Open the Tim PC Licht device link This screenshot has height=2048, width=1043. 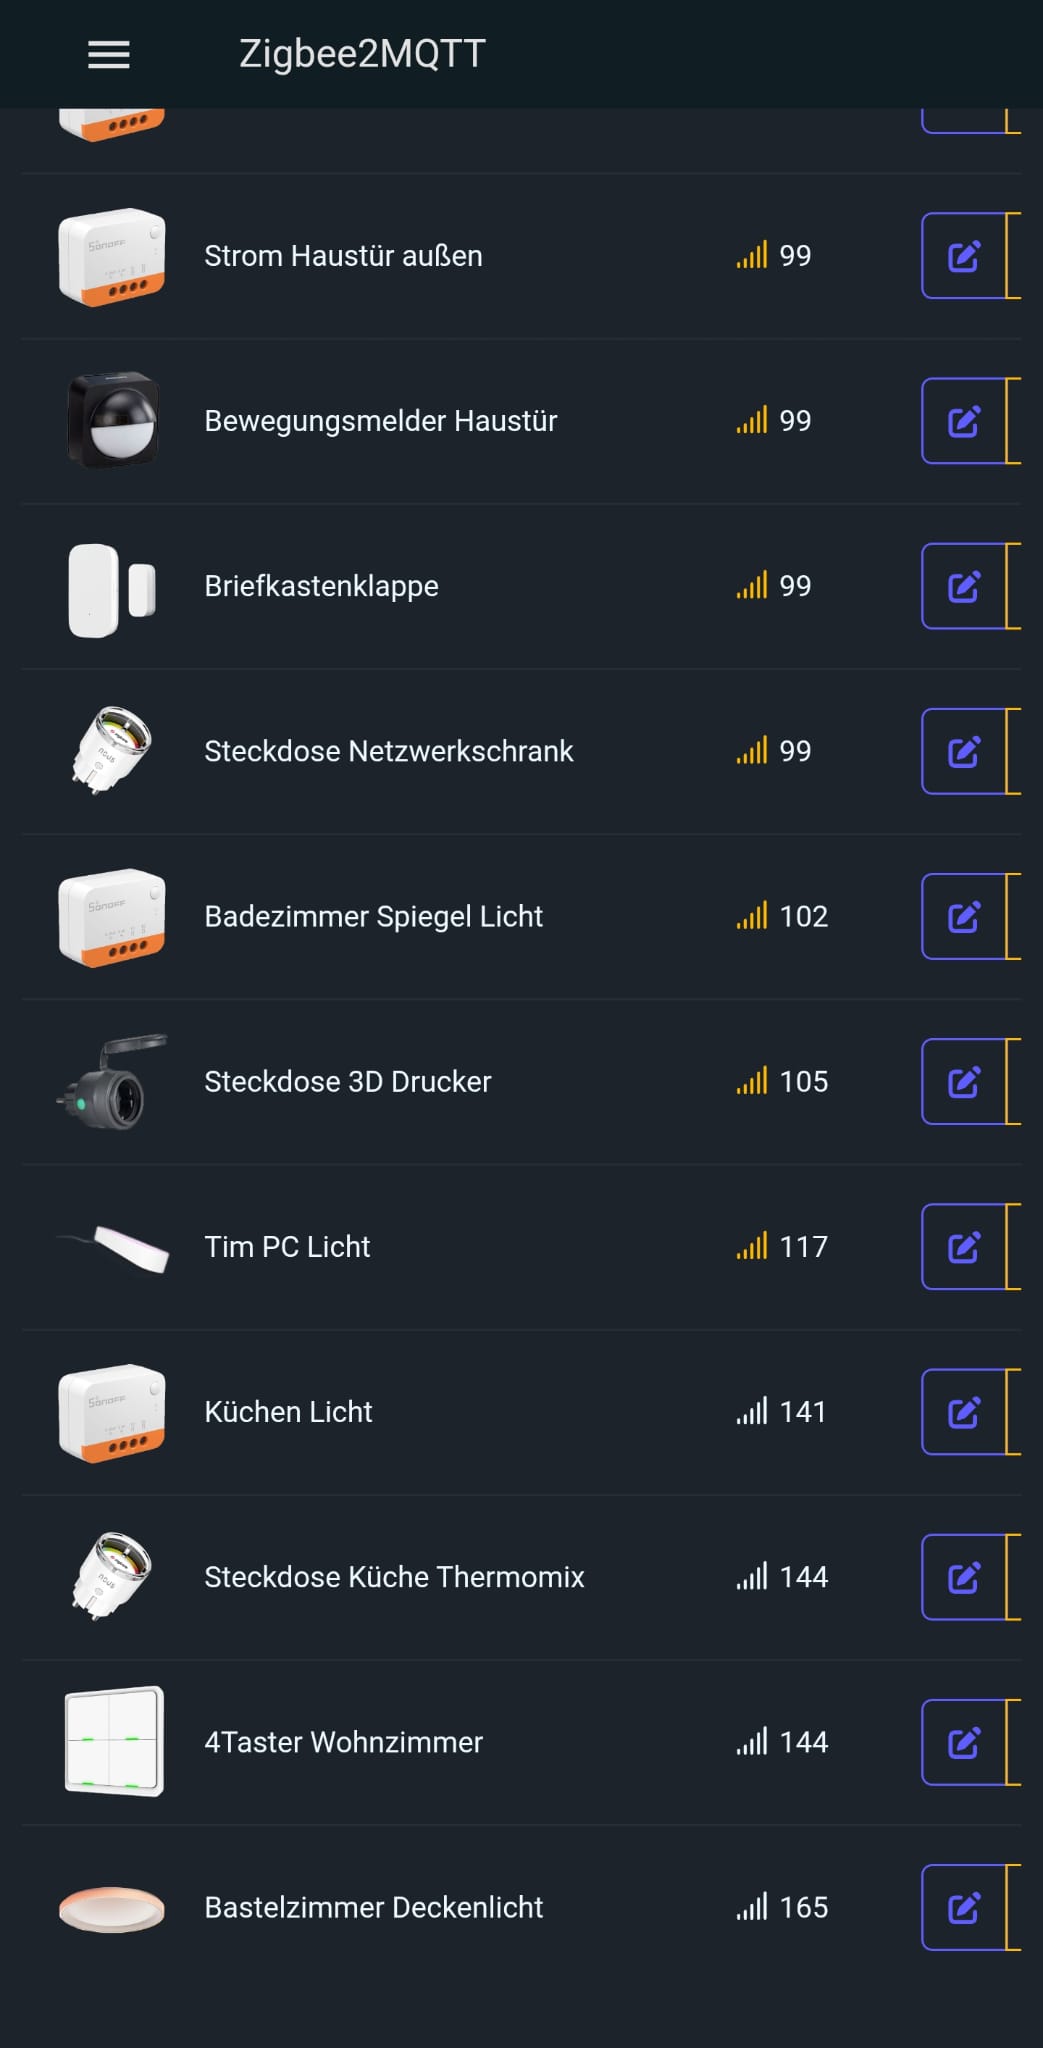pos(287,1247)
